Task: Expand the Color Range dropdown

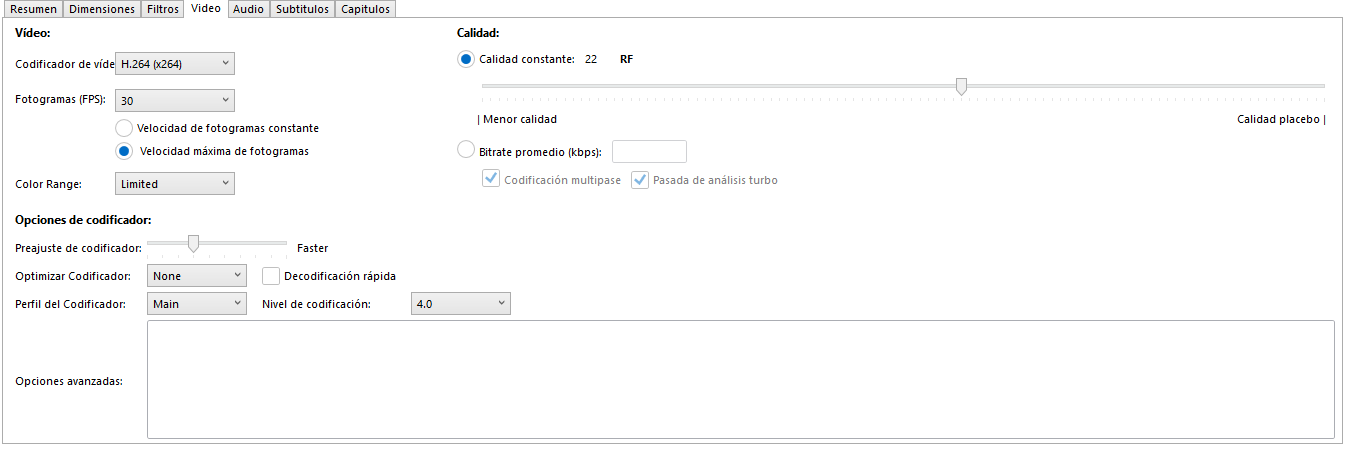Action: coord(175,184)
